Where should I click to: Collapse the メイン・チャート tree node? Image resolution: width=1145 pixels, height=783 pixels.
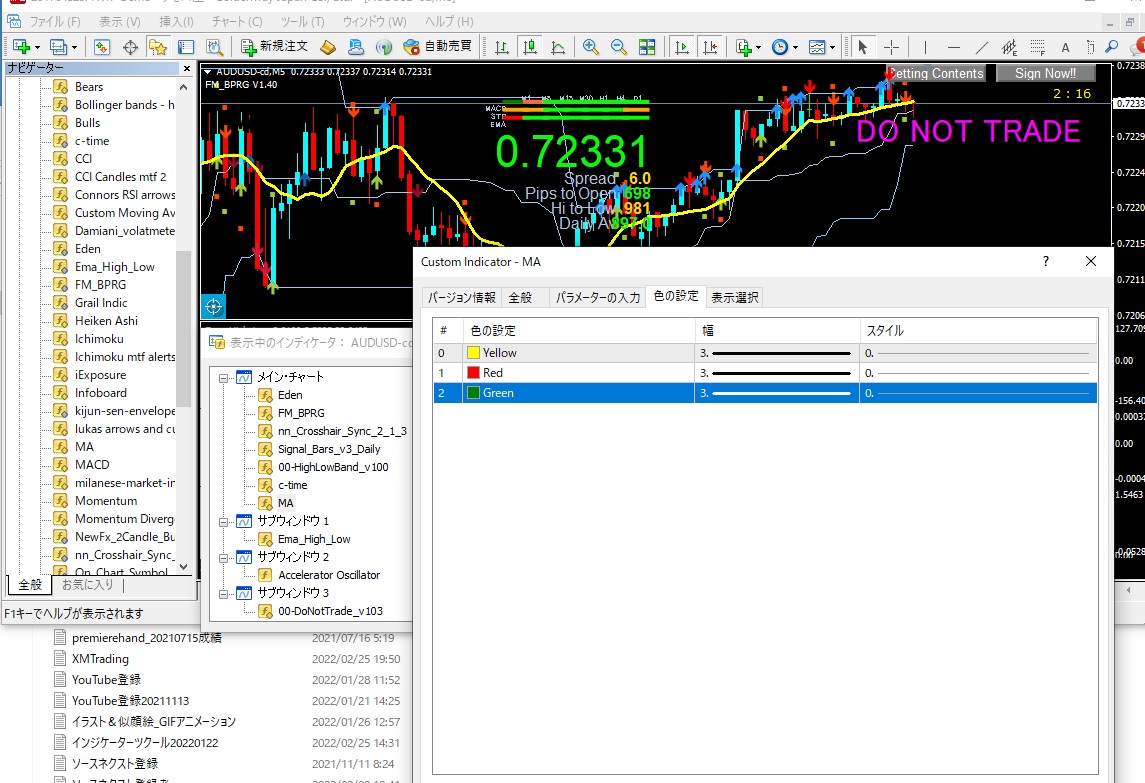(224, 377)
